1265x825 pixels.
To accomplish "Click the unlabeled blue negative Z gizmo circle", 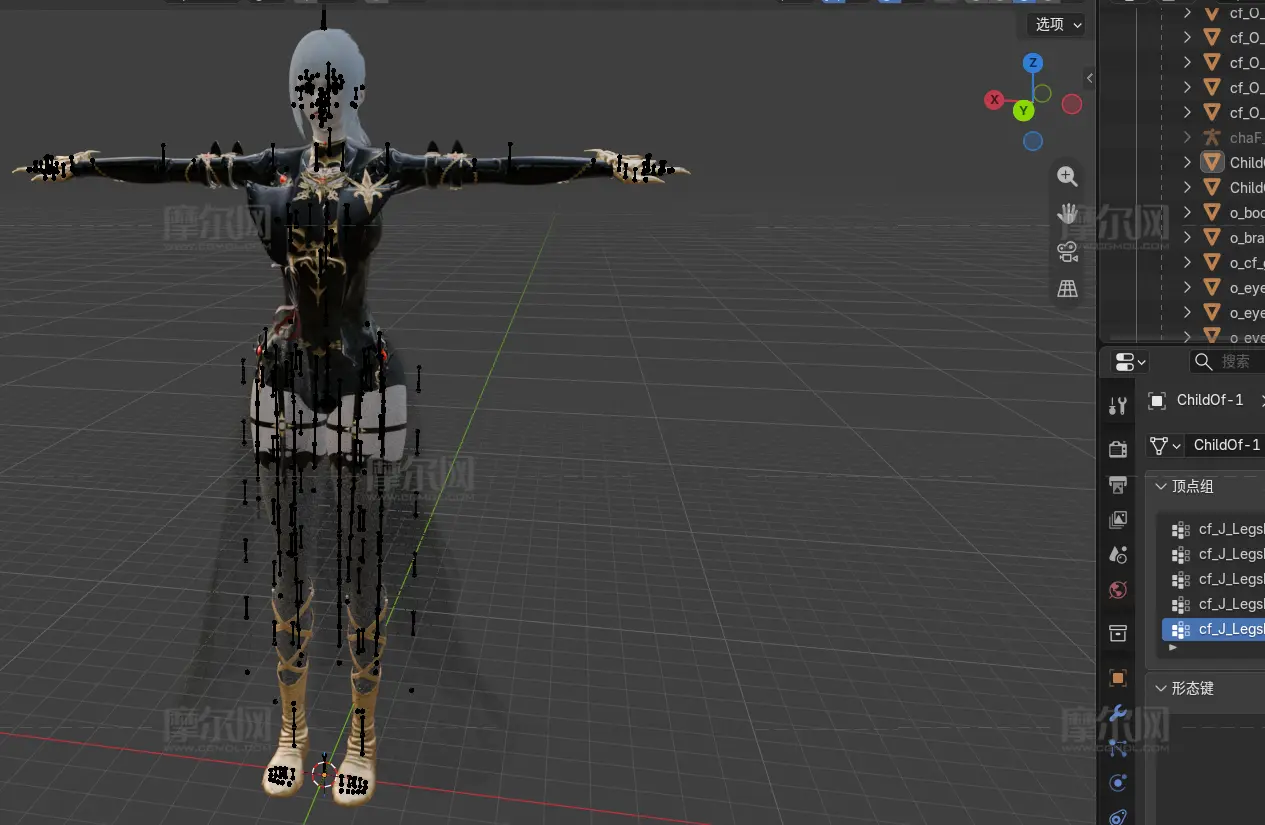I will click(x=1033, y=141).
